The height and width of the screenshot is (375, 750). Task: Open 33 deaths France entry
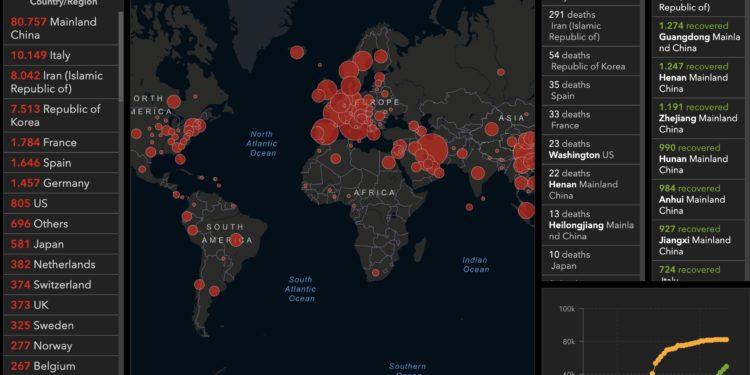tap(591, 120)
